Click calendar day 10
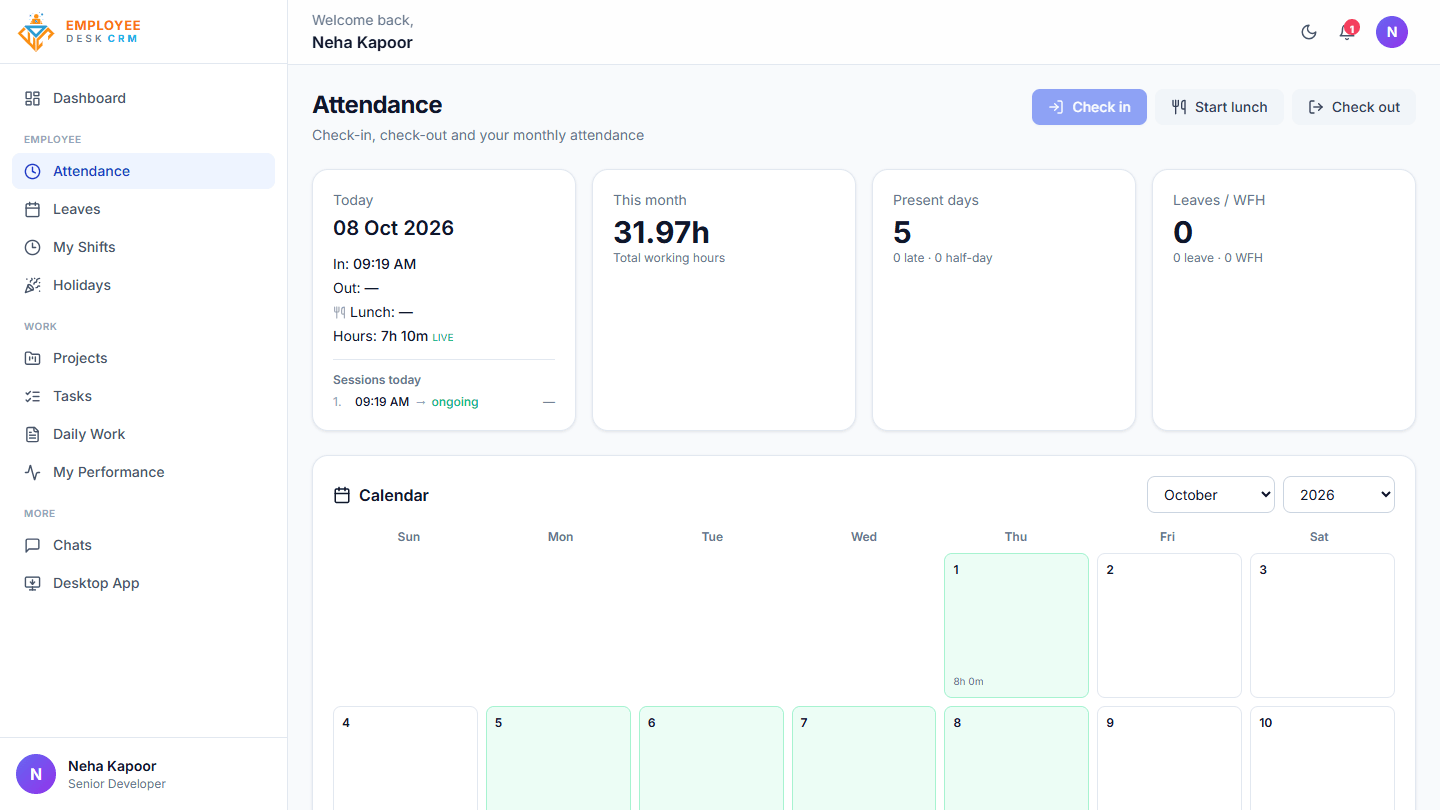Image resolution: width=1440 pixels, height=810 pixels. [1322, 758]
